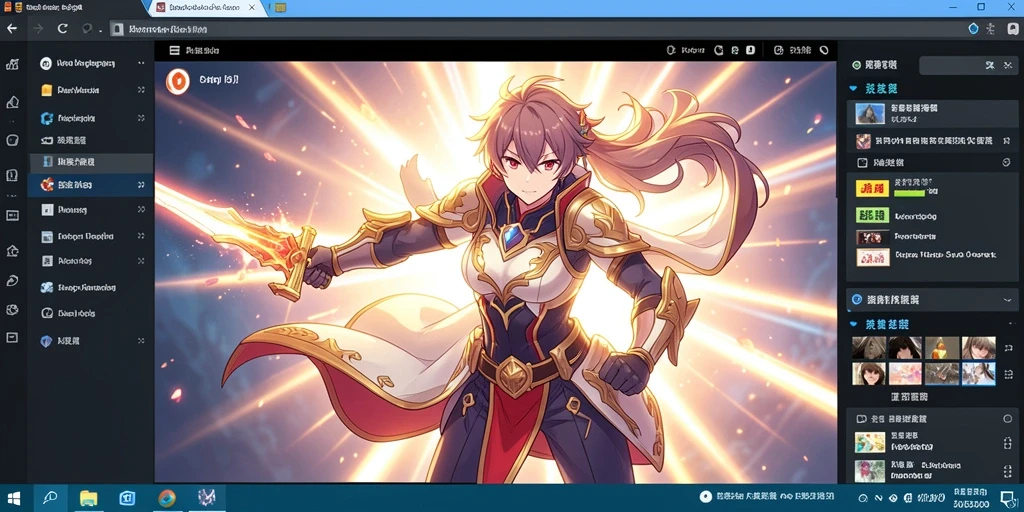Viewport: 1024px width, 512px height.
Task: Select the gray highlighted row in the left list
Action: click(90, 161)
